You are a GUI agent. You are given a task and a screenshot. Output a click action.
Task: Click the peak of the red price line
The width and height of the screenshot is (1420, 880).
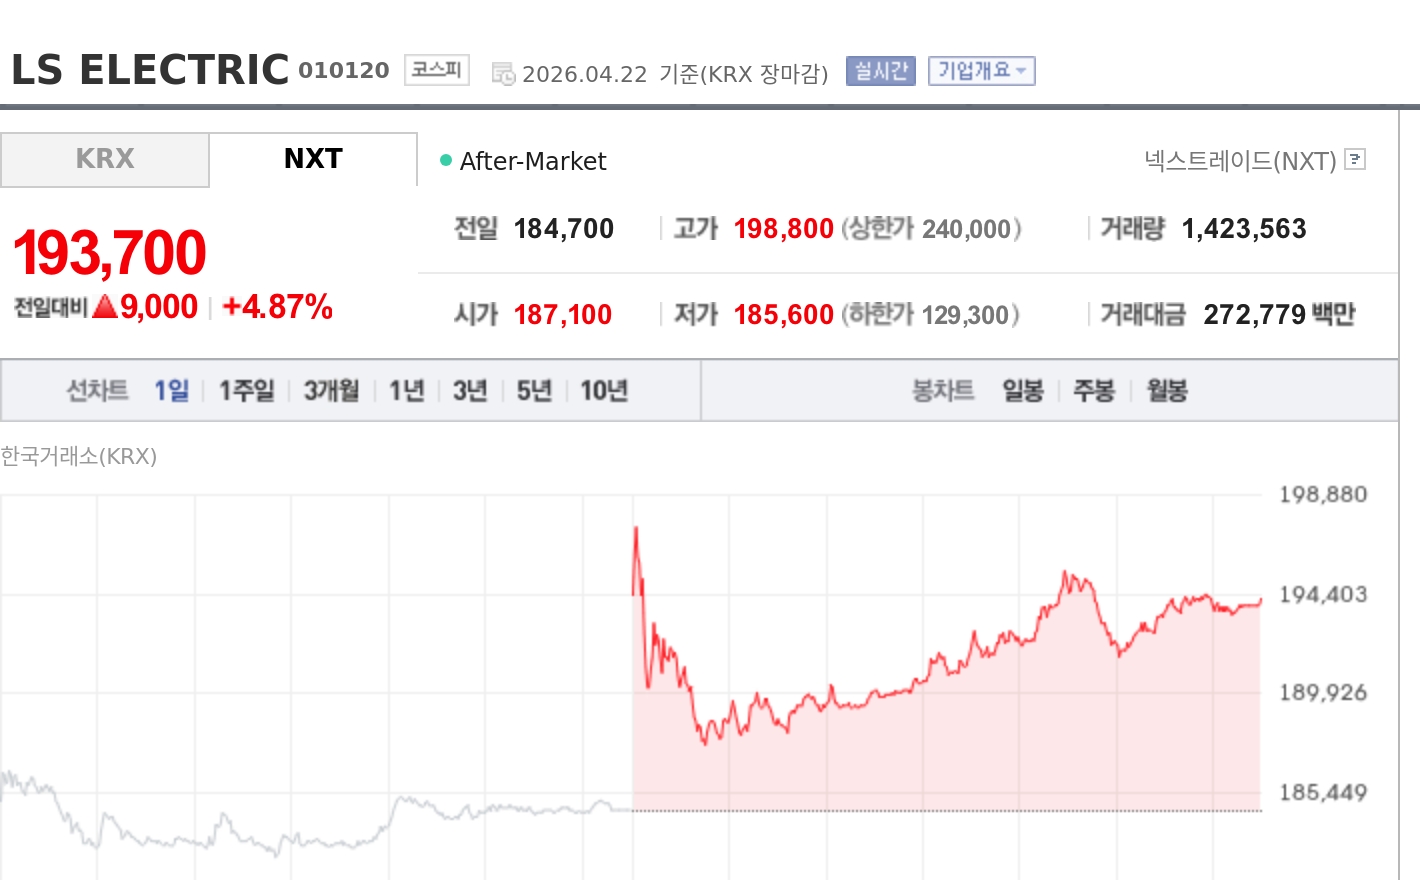[x=636, y=529]
